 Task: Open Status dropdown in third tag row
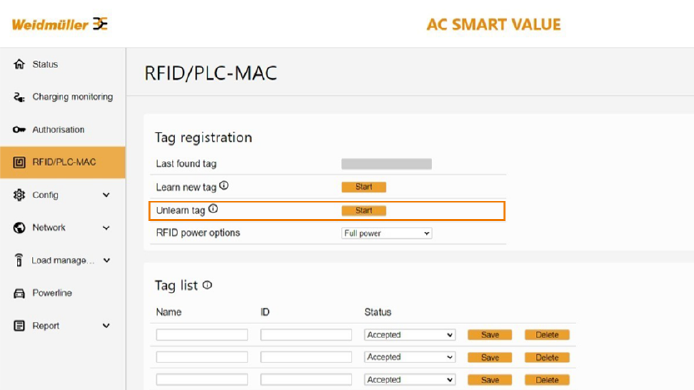click(409, 379)
